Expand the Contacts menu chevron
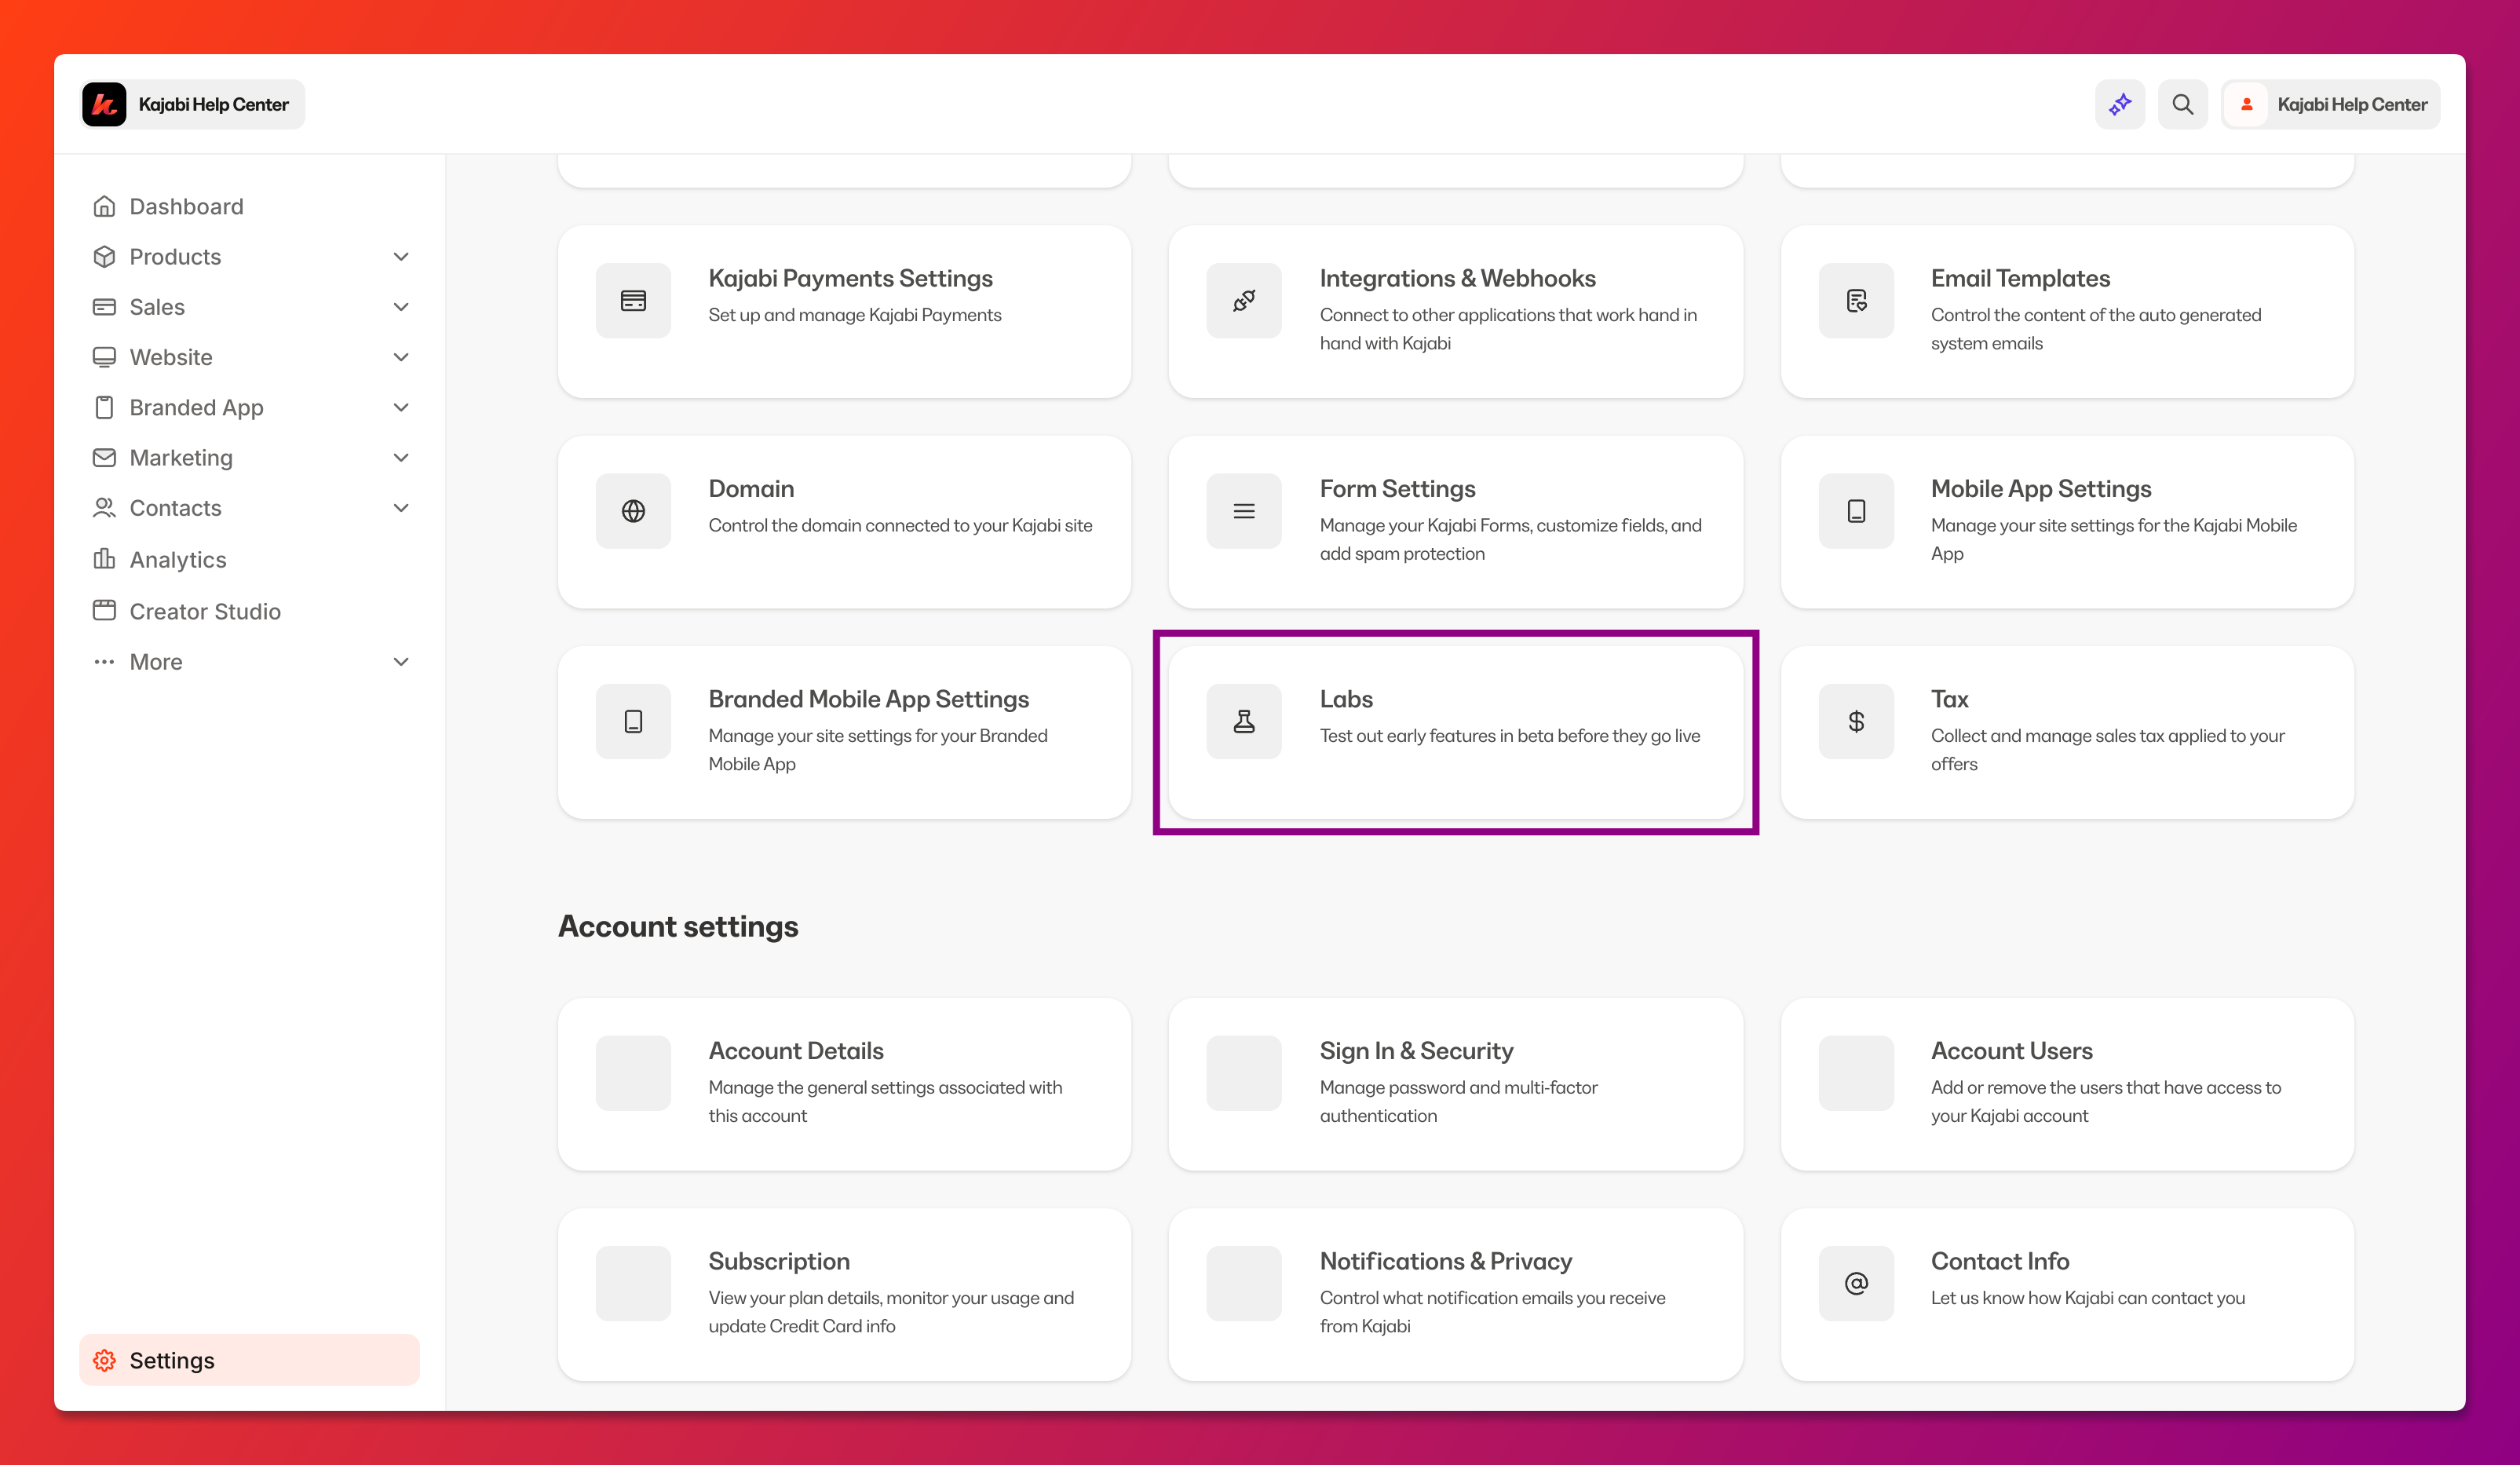The image size is (2520, 1465). click(401, 508)
